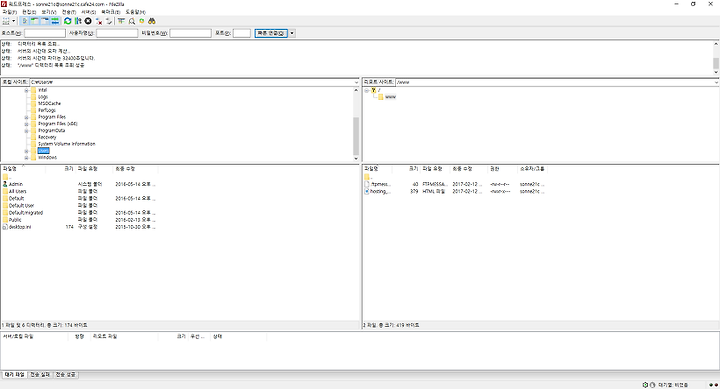Open the directory listing filters dialog
Viewport: 720px width, 389px height.
121,21
